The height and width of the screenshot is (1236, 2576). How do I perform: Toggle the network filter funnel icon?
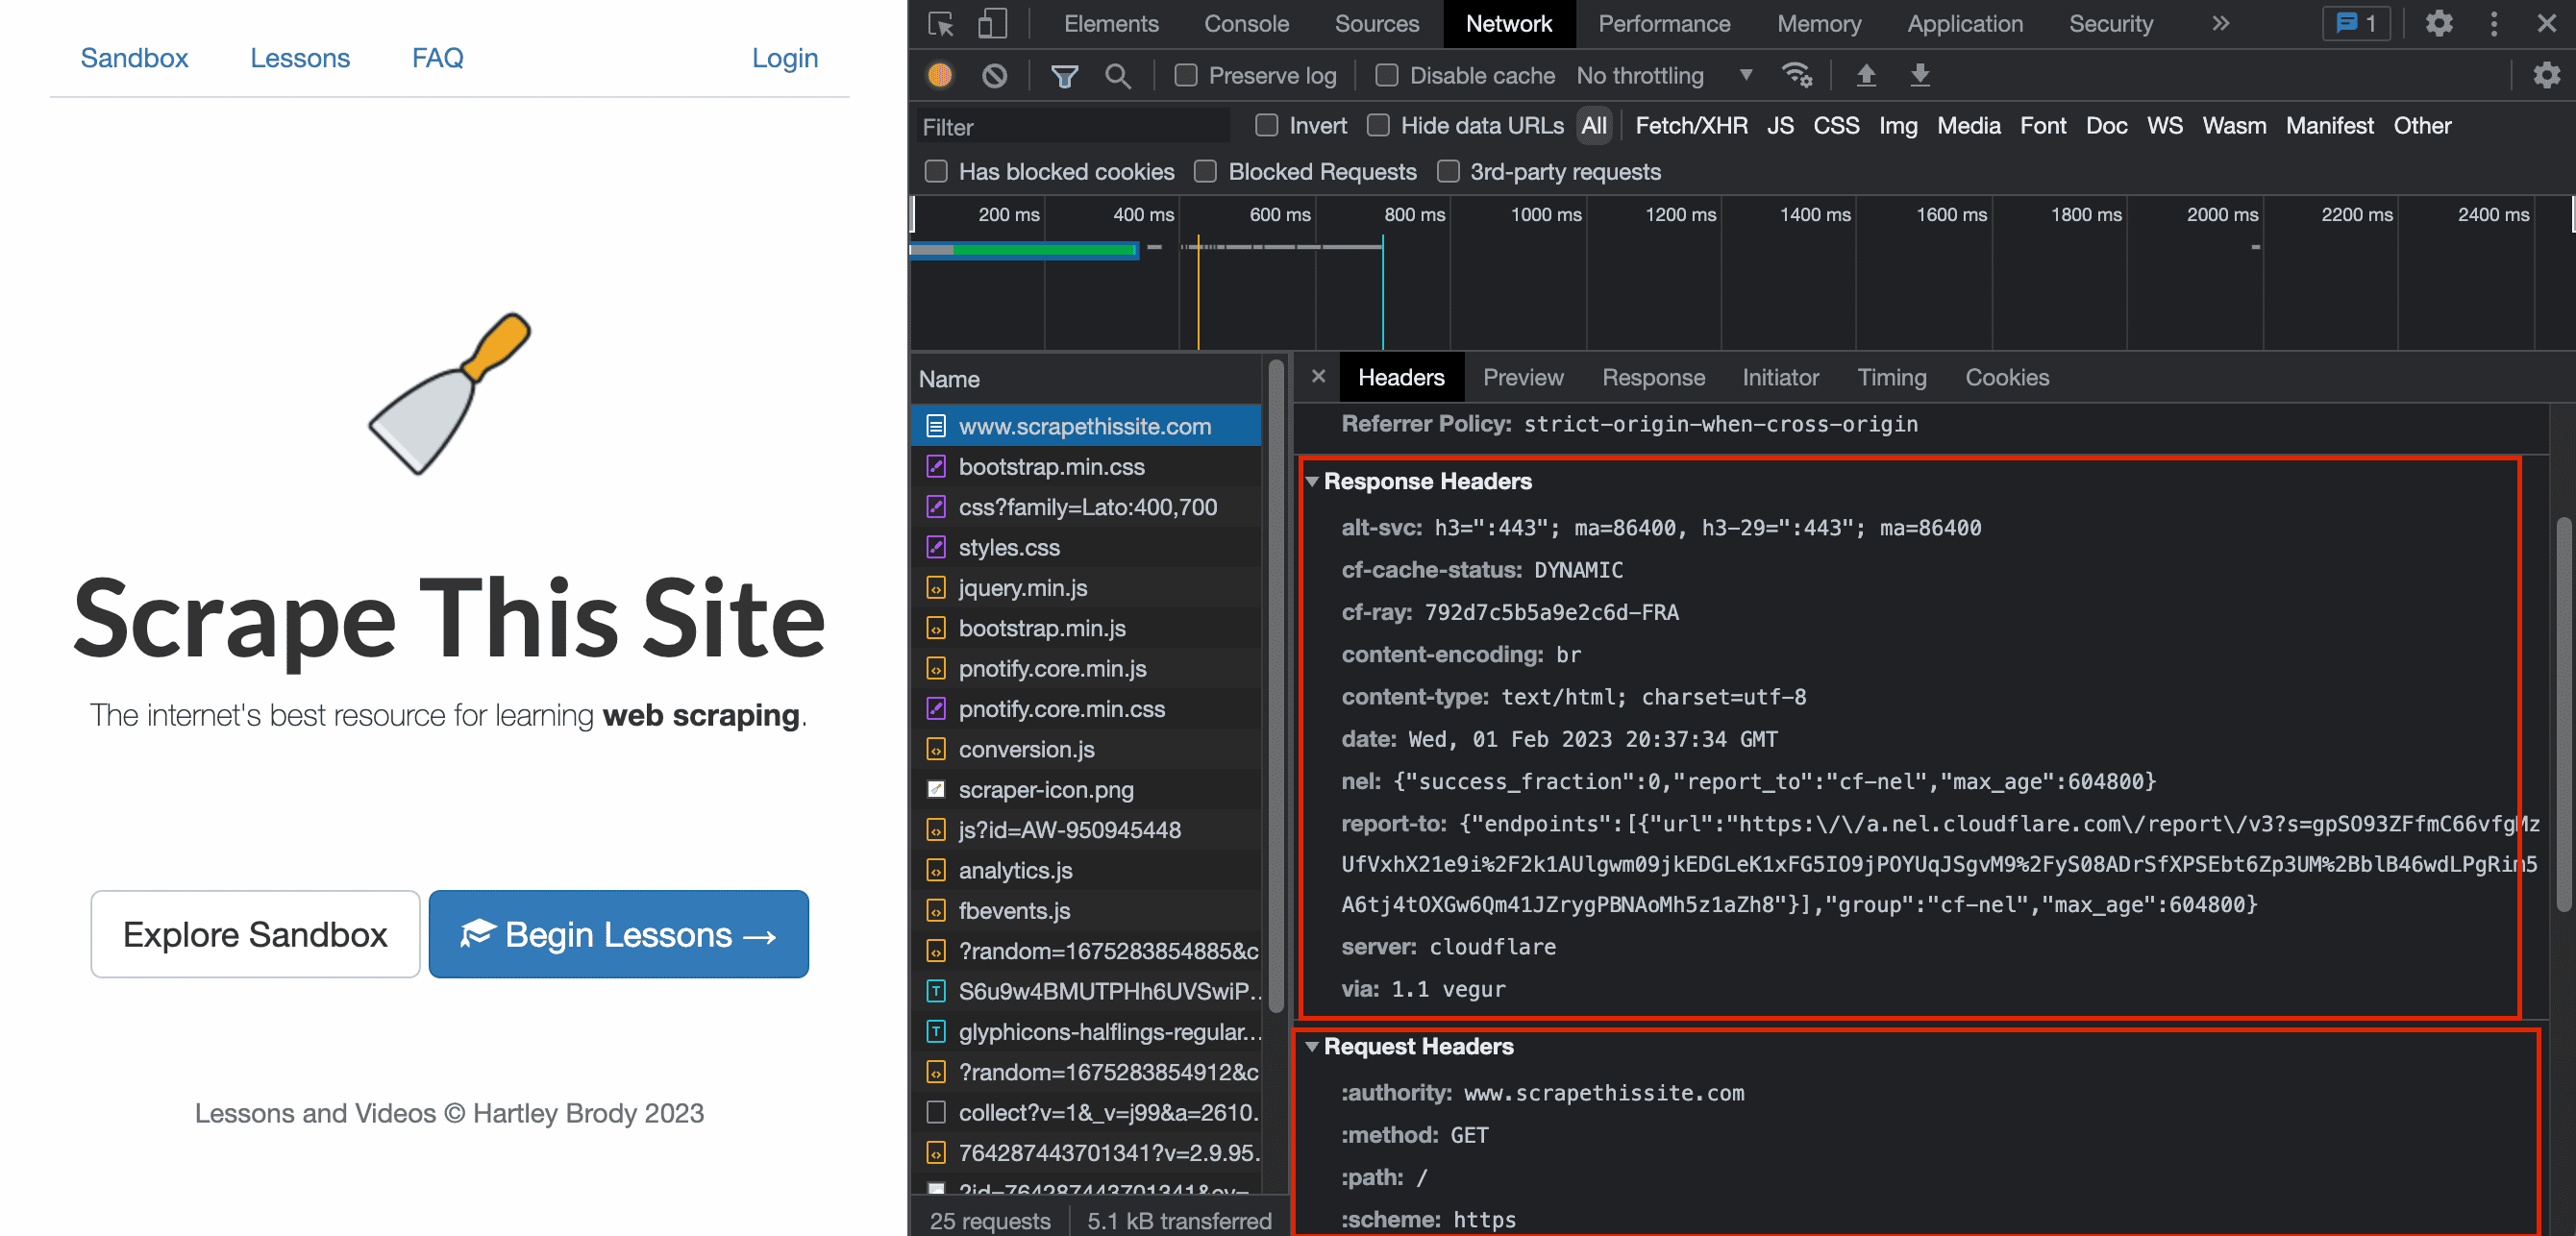[x=1064, y=75]
